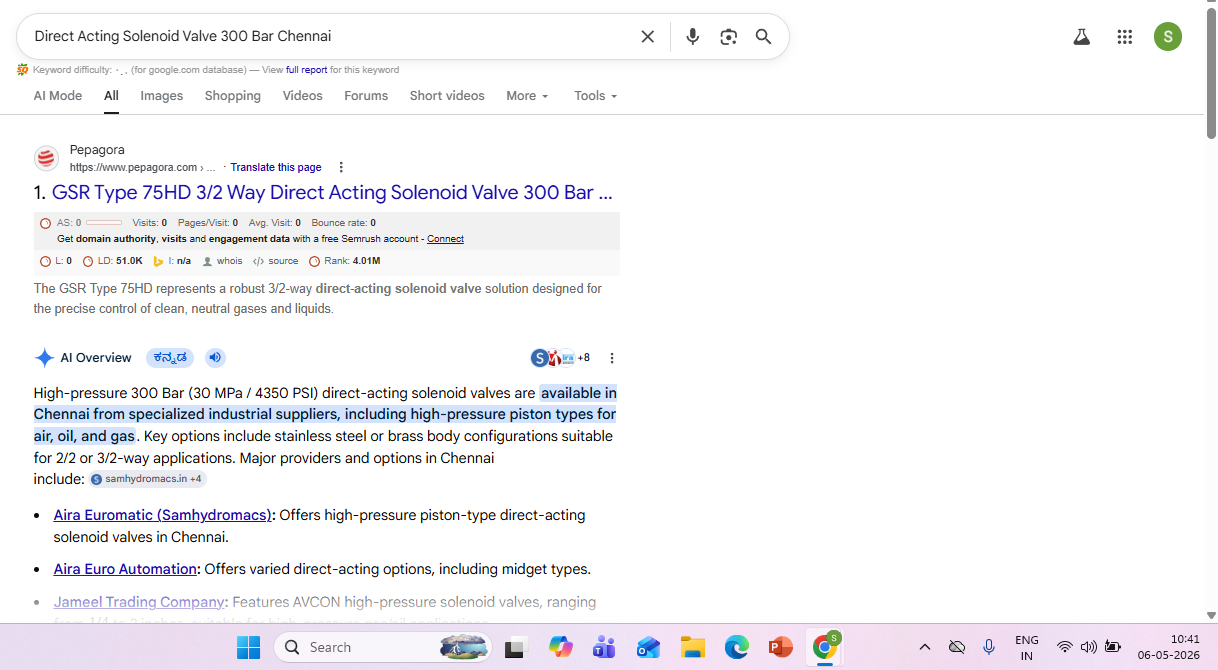1218x670 pixels.
Task: Open the ENG IN language indicator
Action: coord(1026,648)
